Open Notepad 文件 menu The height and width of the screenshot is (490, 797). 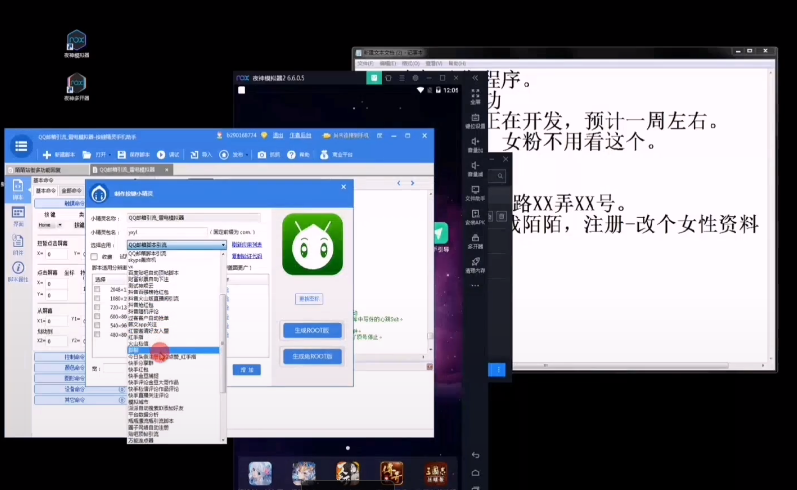point(365,64)
